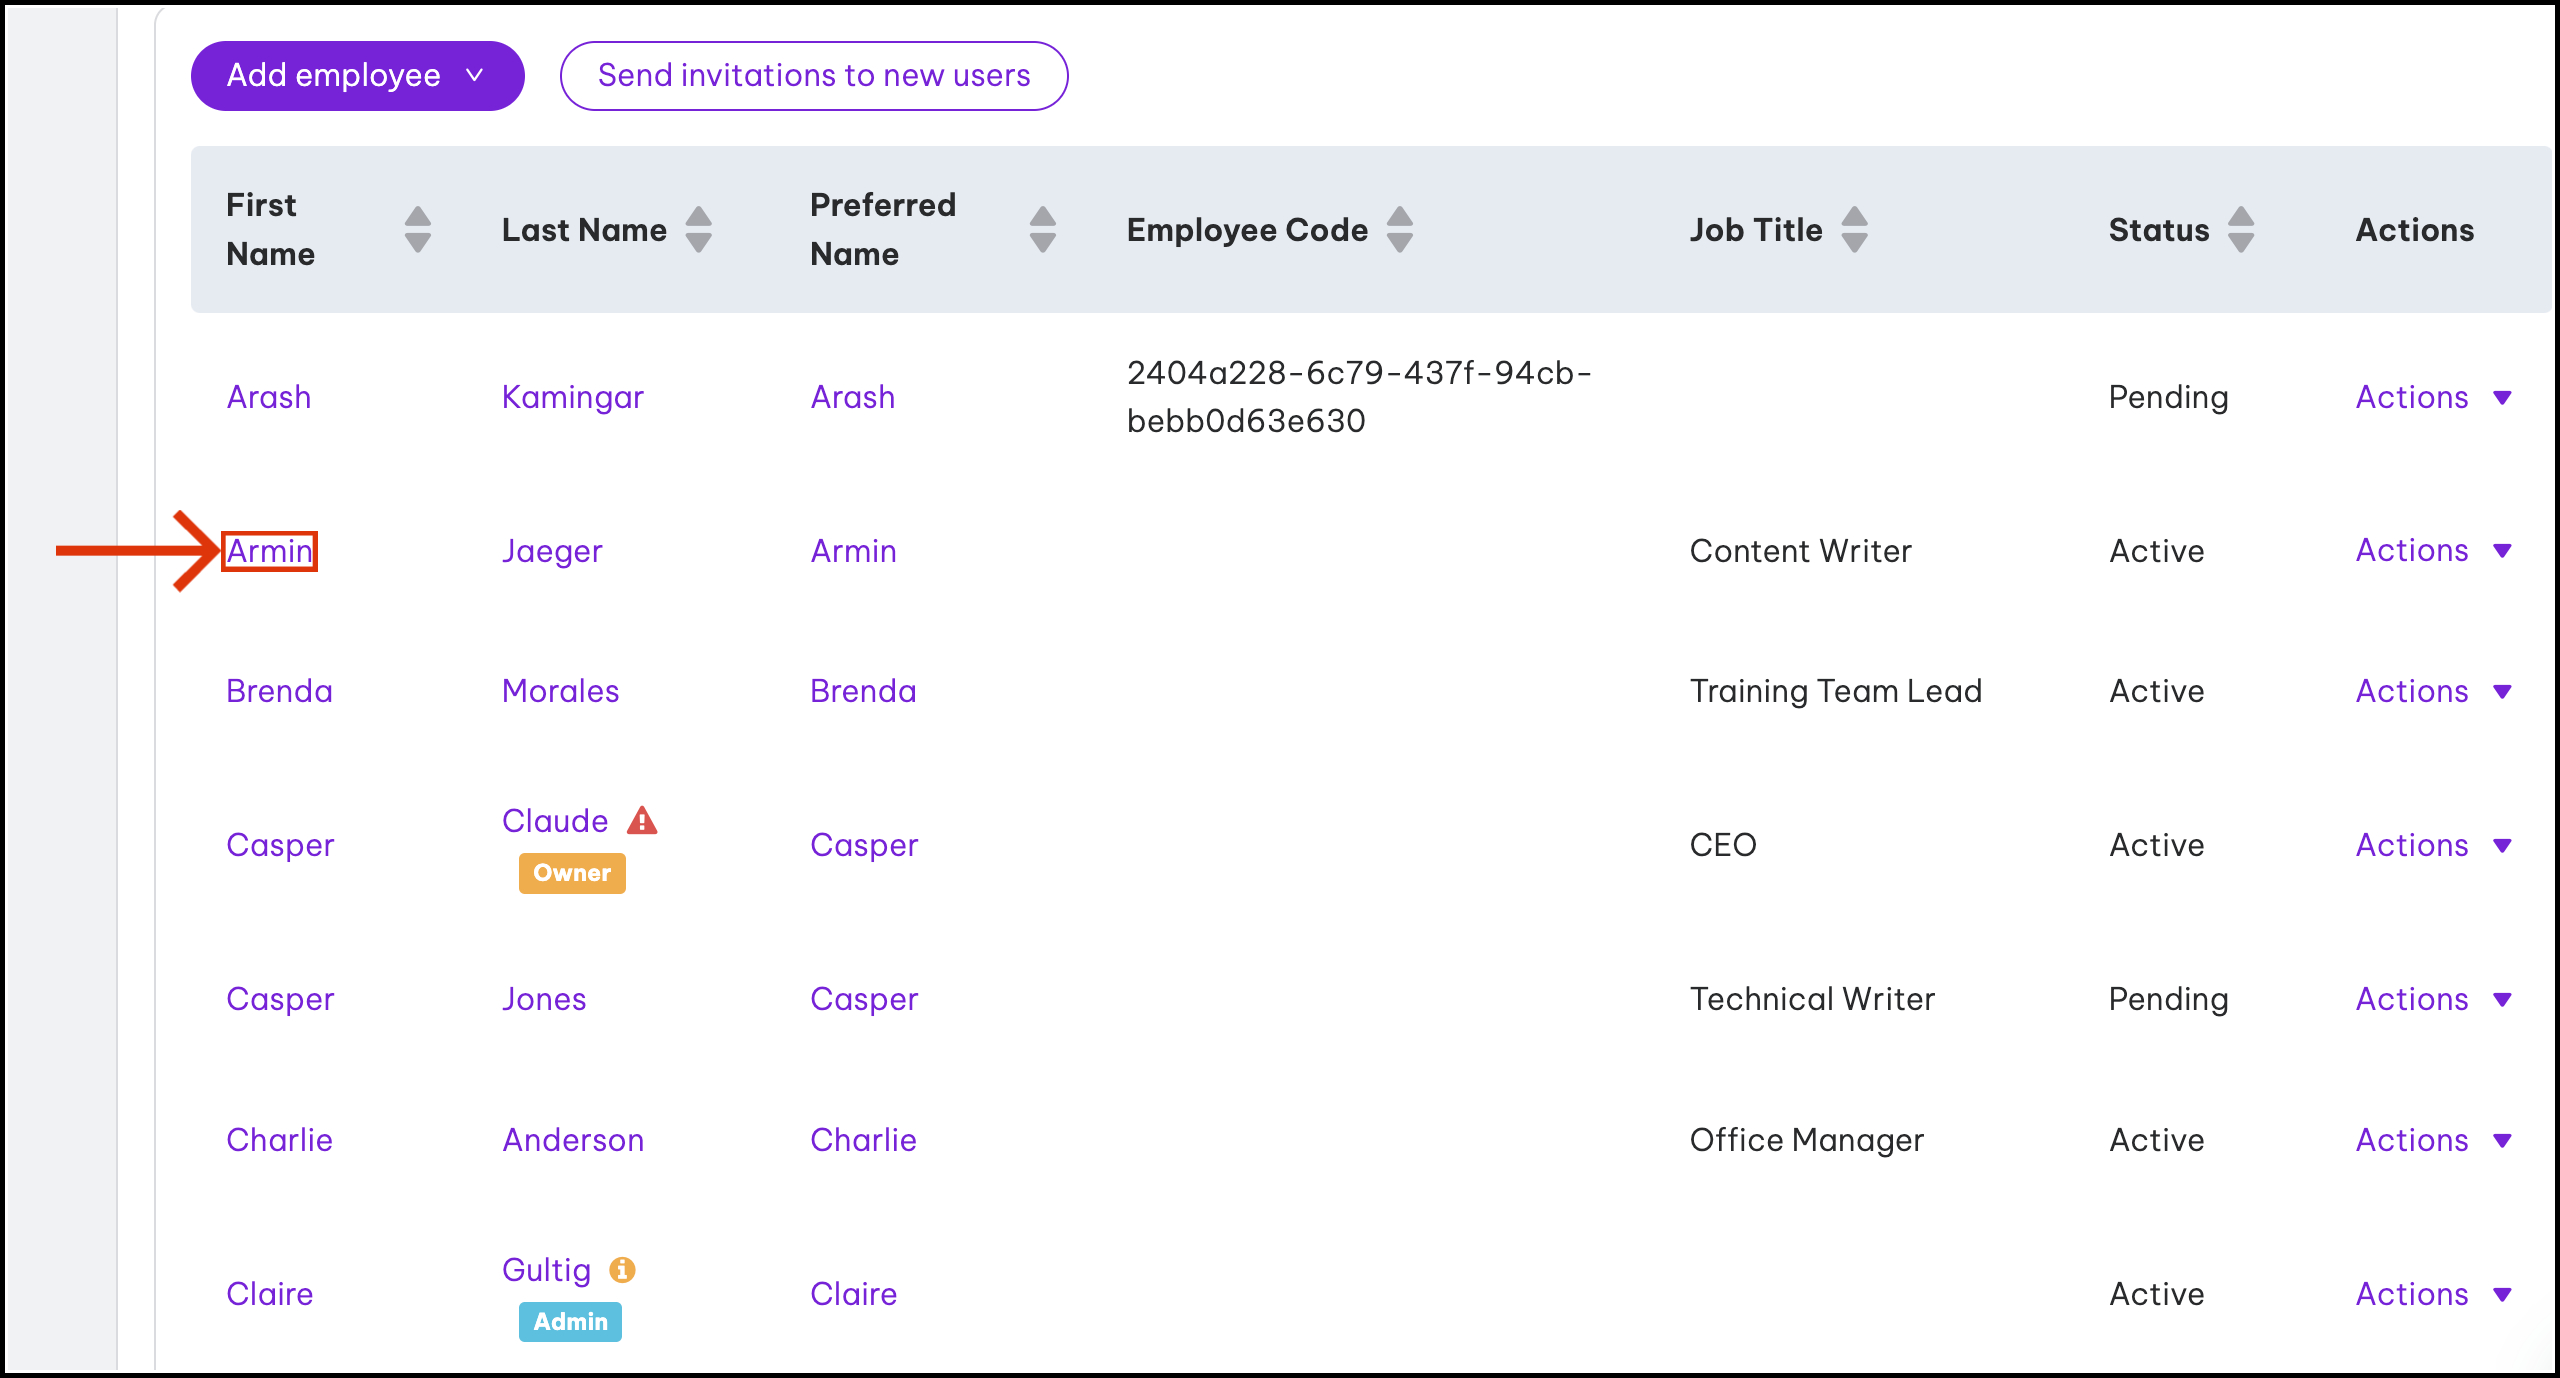The width and height of the screenshot is (2560, 1378).
Task: Expand Actions dropdown for Armin Jaeger
Action: pyautogui.click(x=2432, y=550)
